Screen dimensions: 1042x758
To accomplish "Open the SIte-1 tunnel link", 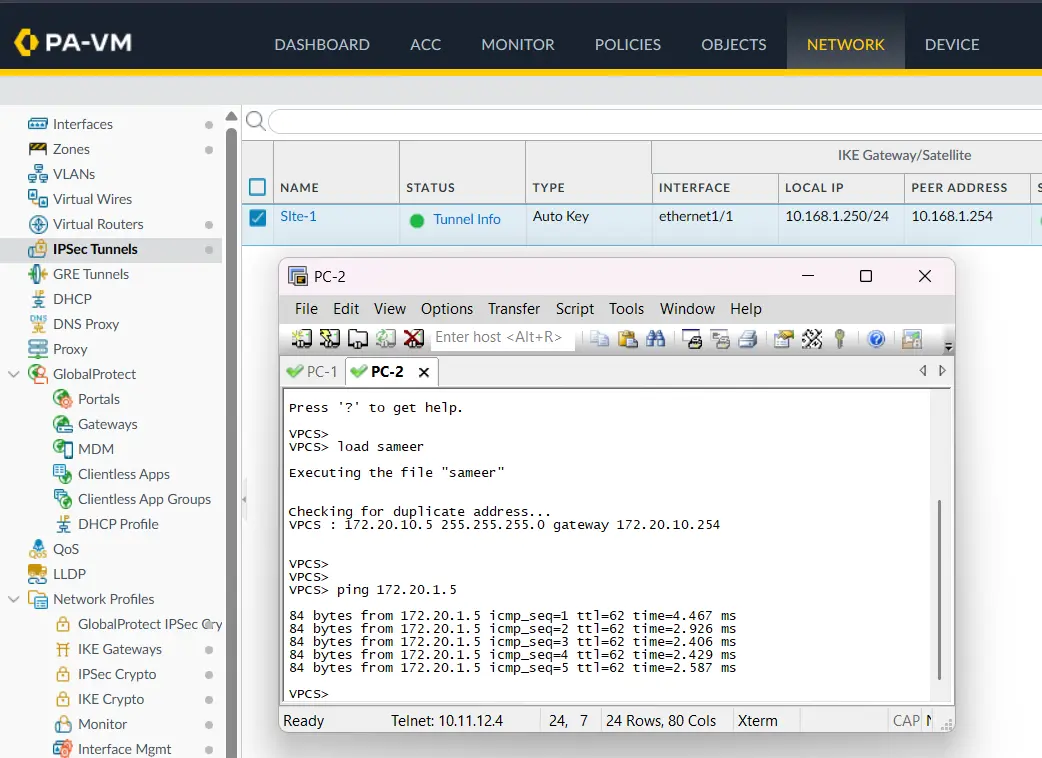I will [298, 217].
